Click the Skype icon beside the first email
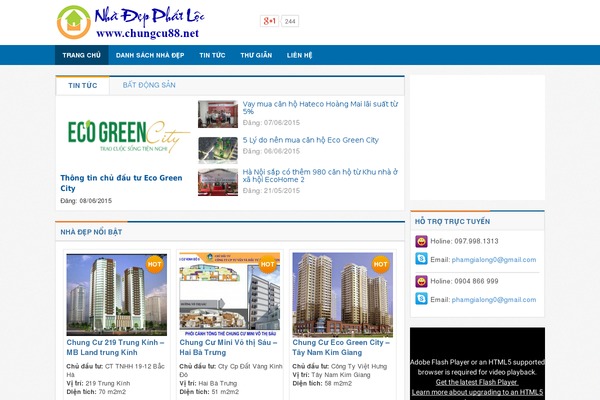 (x=421, y=259)
